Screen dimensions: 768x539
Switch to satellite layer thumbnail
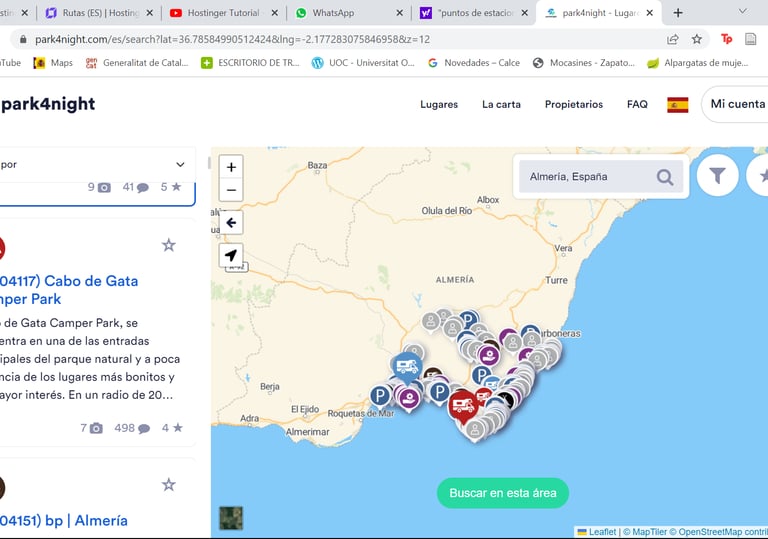pos(231,518)
